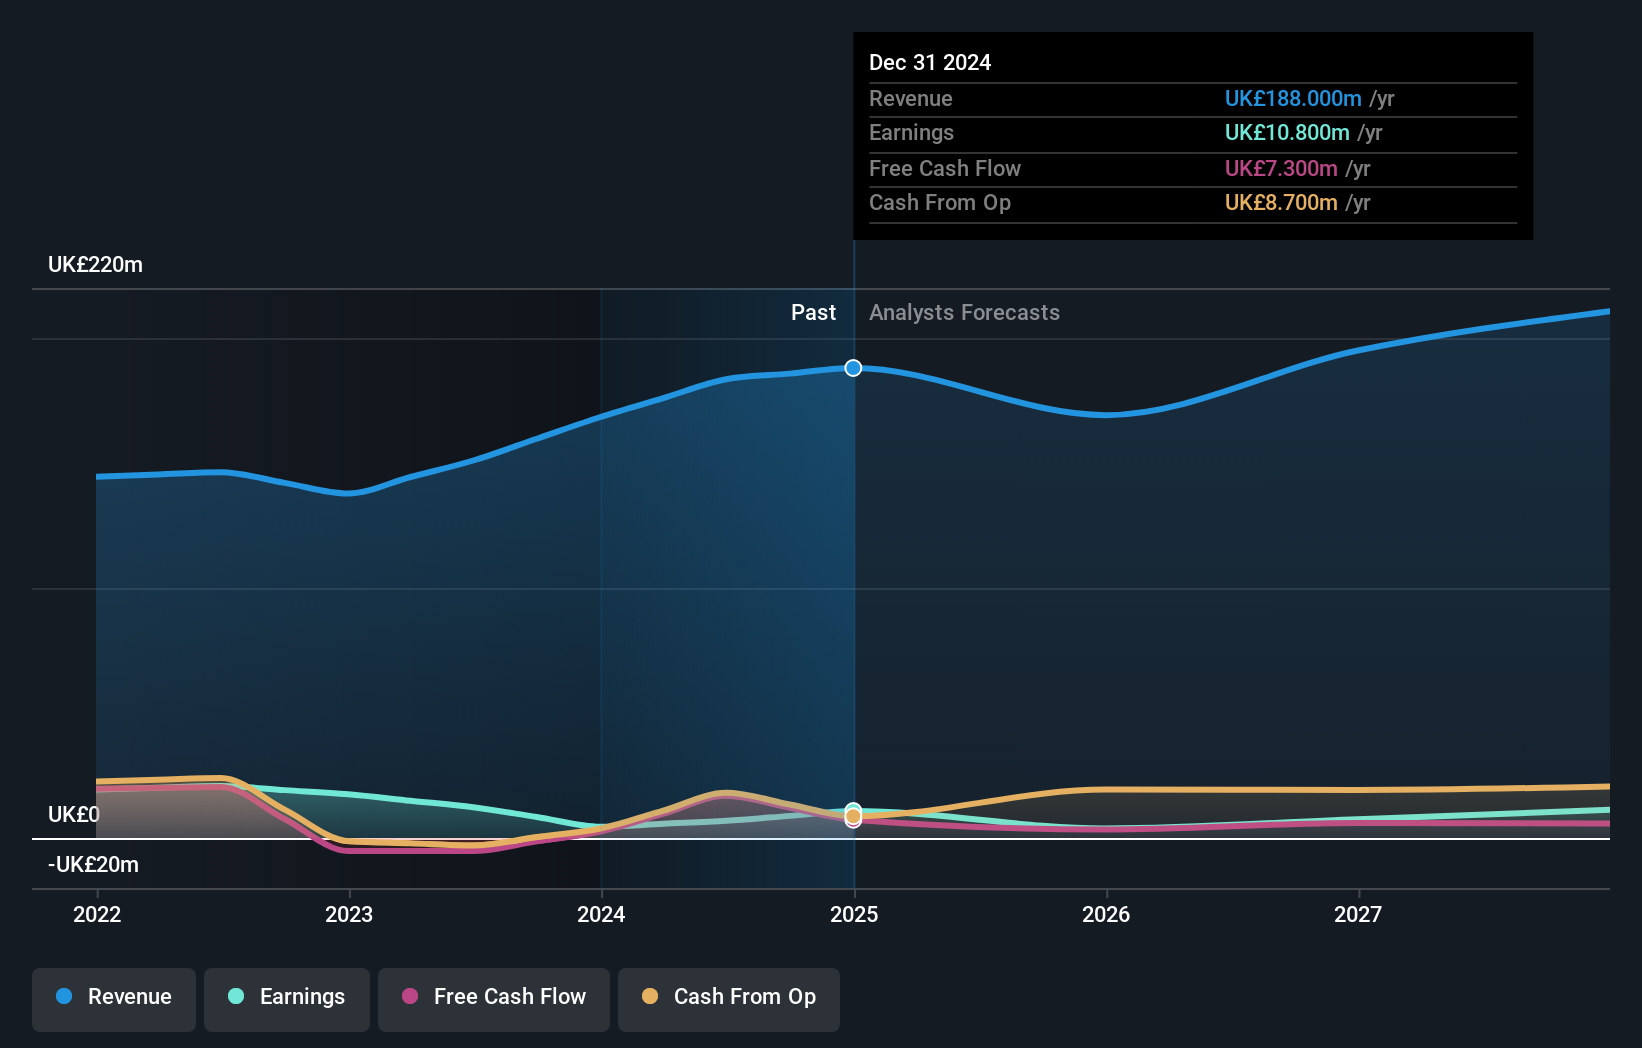
Task: Click the orange Cash From Op dot icon
Action: (x=650, y=997)
